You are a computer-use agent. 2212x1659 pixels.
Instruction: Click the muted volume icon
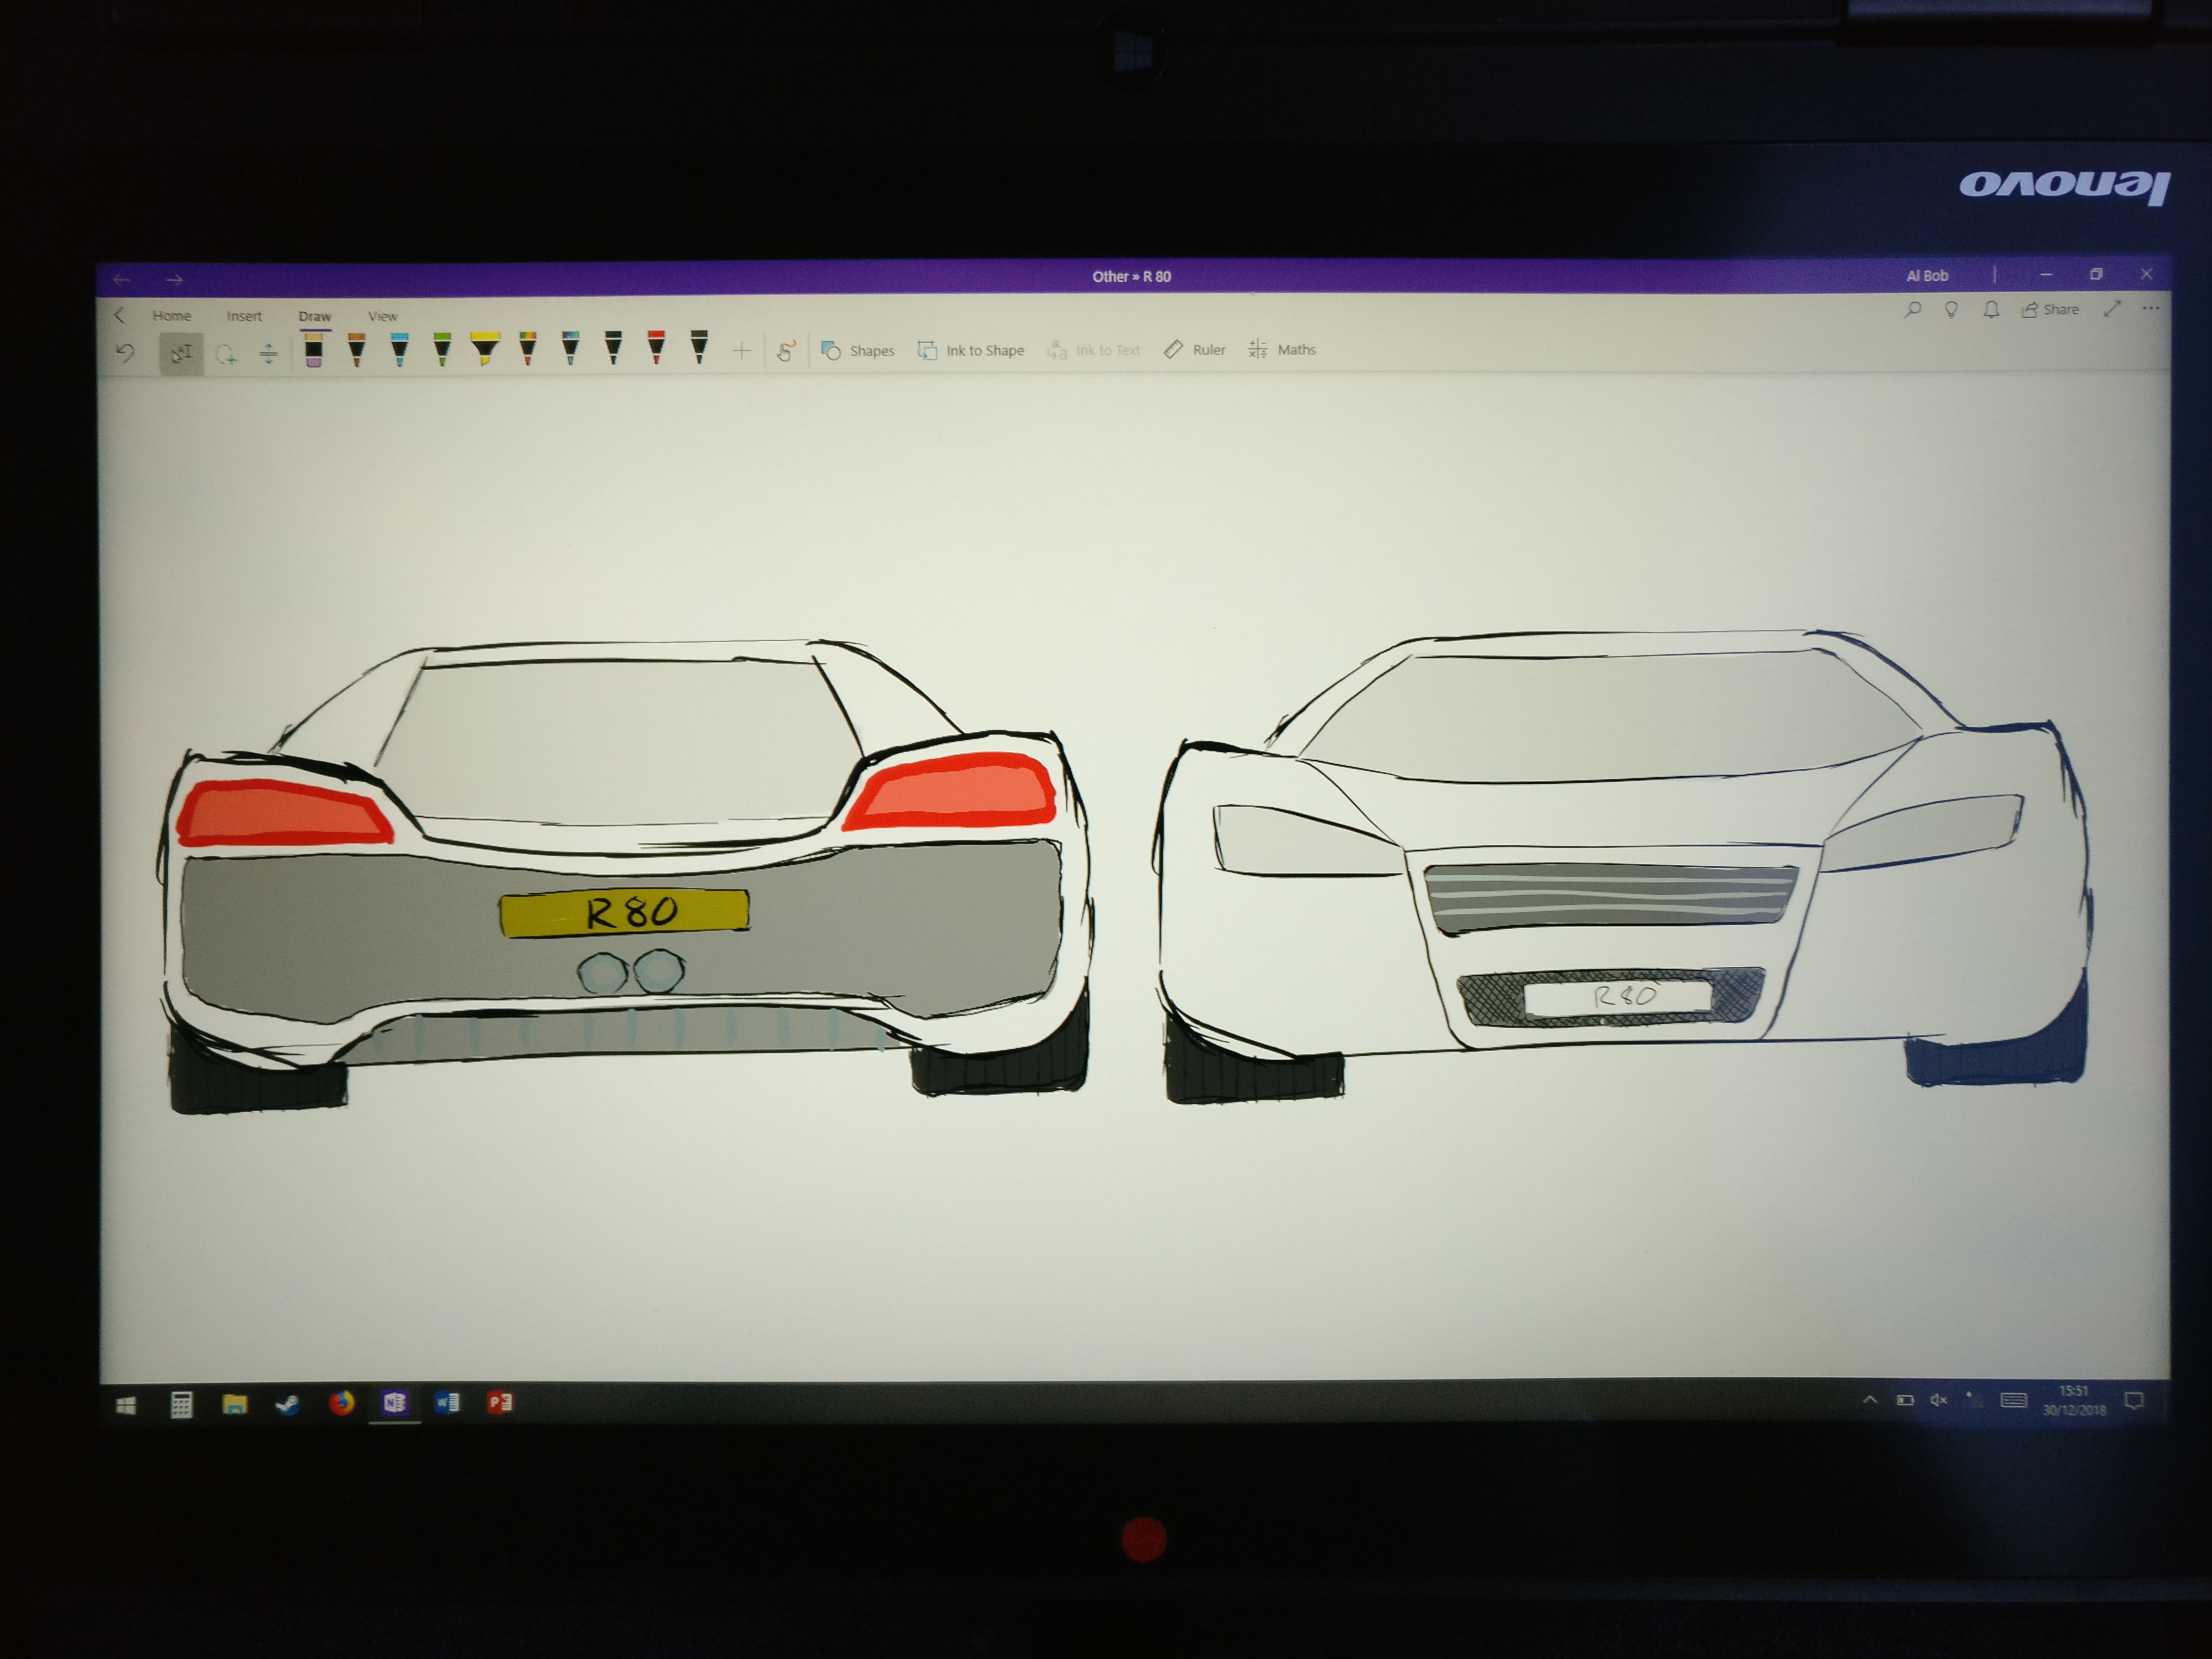1939,1400
